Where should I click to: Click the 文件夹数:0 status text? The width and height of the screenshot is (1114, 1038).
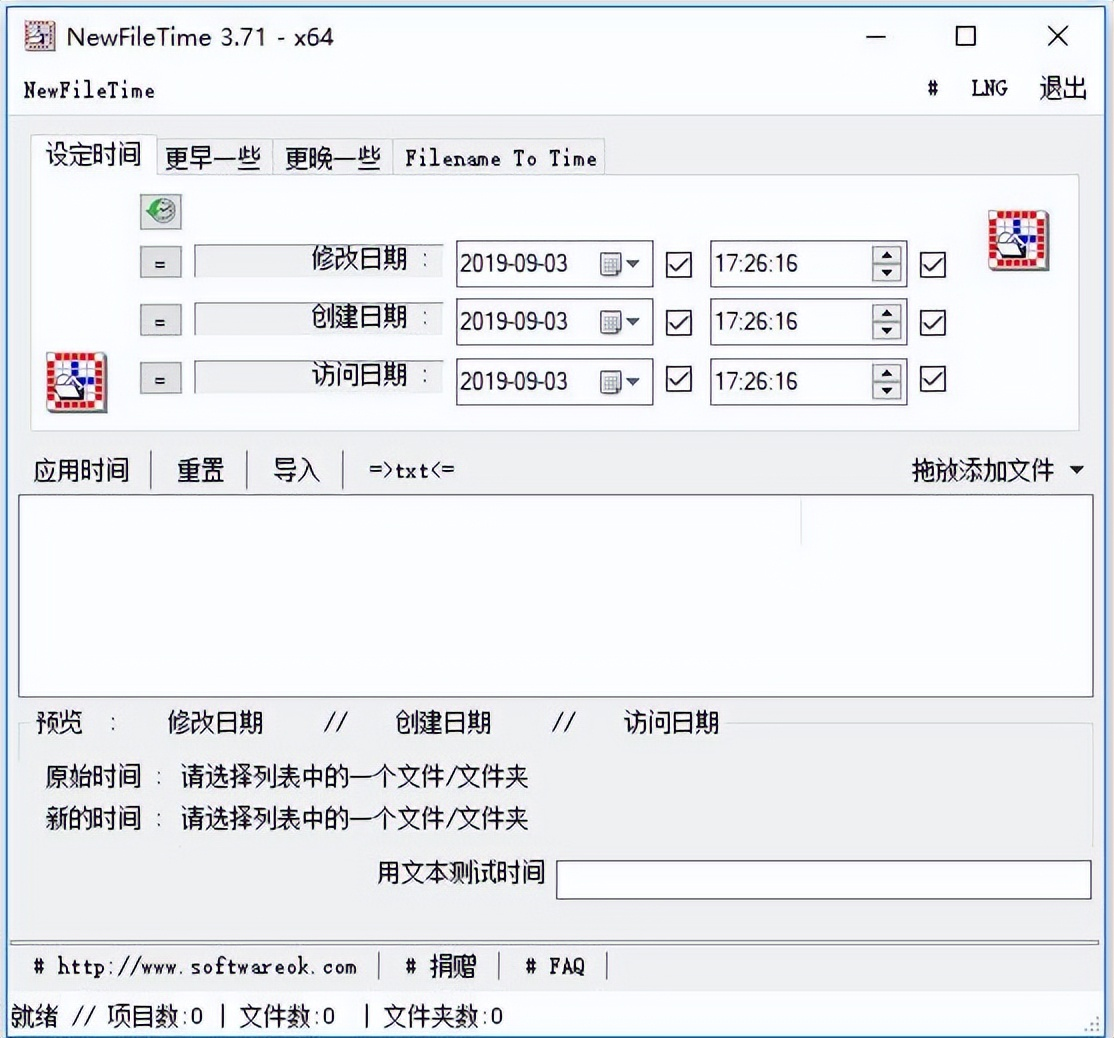tap(443, 1017)
